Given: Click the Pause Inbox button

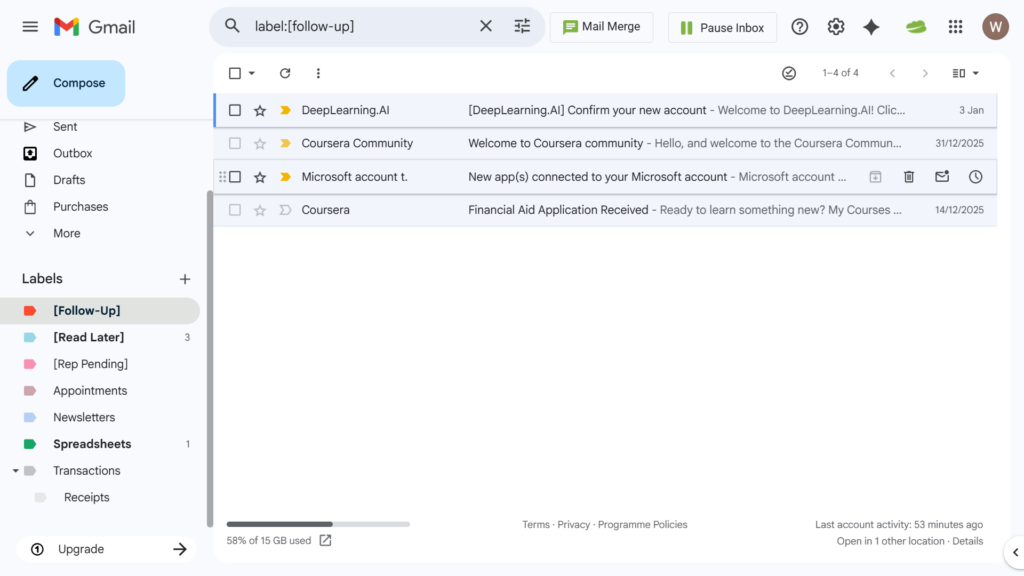Looking at the screenshot, I should 722,27.
